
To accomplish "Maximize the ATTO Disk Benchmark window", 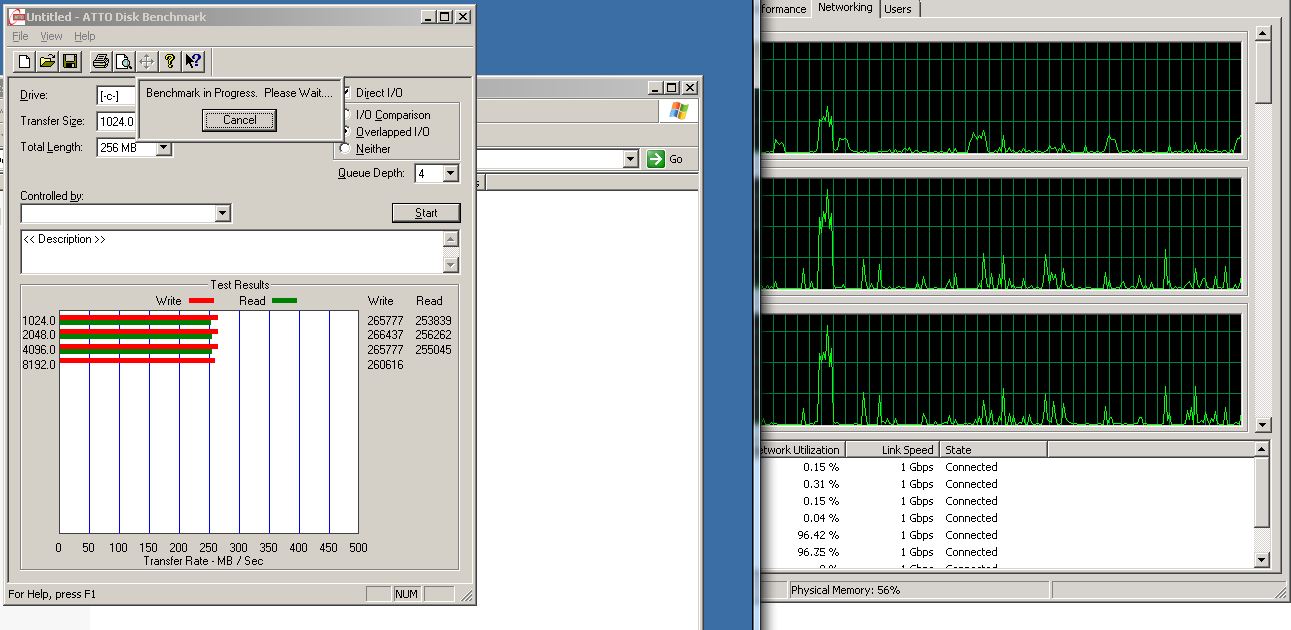I will [445, 17].
